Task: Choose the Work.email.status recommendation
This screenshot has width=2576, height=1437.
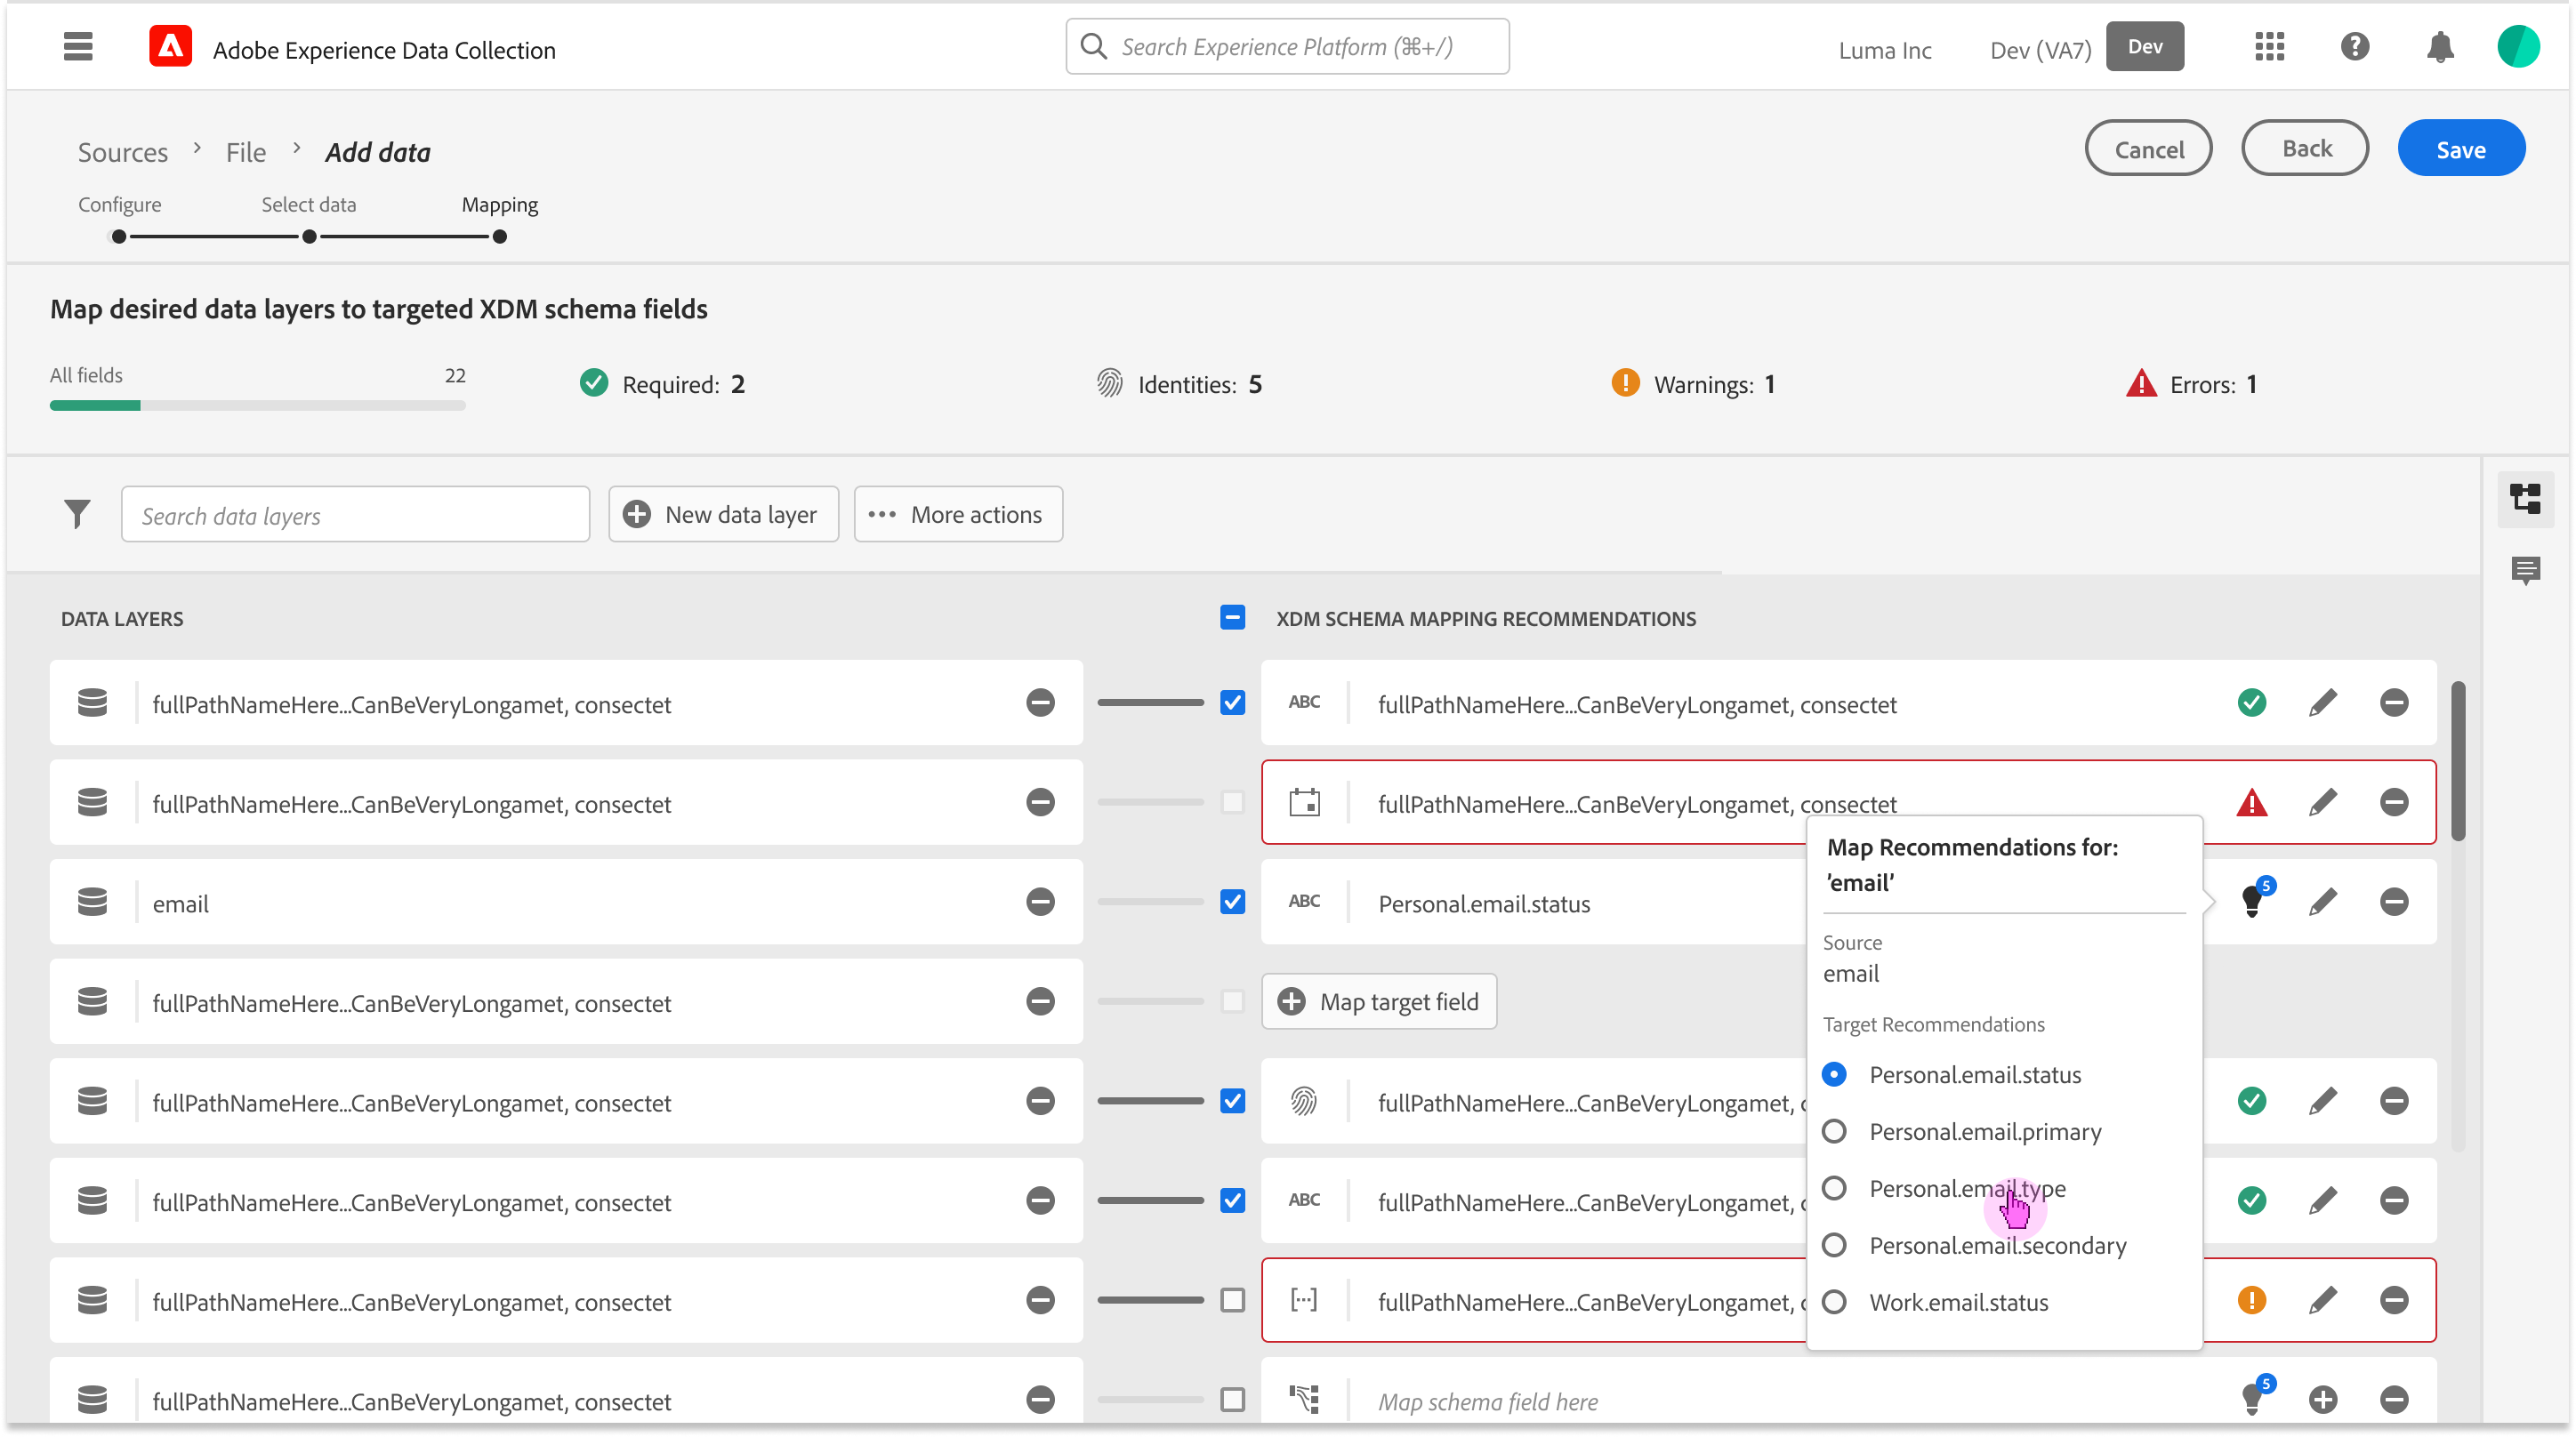Action: [1834, 1302]
